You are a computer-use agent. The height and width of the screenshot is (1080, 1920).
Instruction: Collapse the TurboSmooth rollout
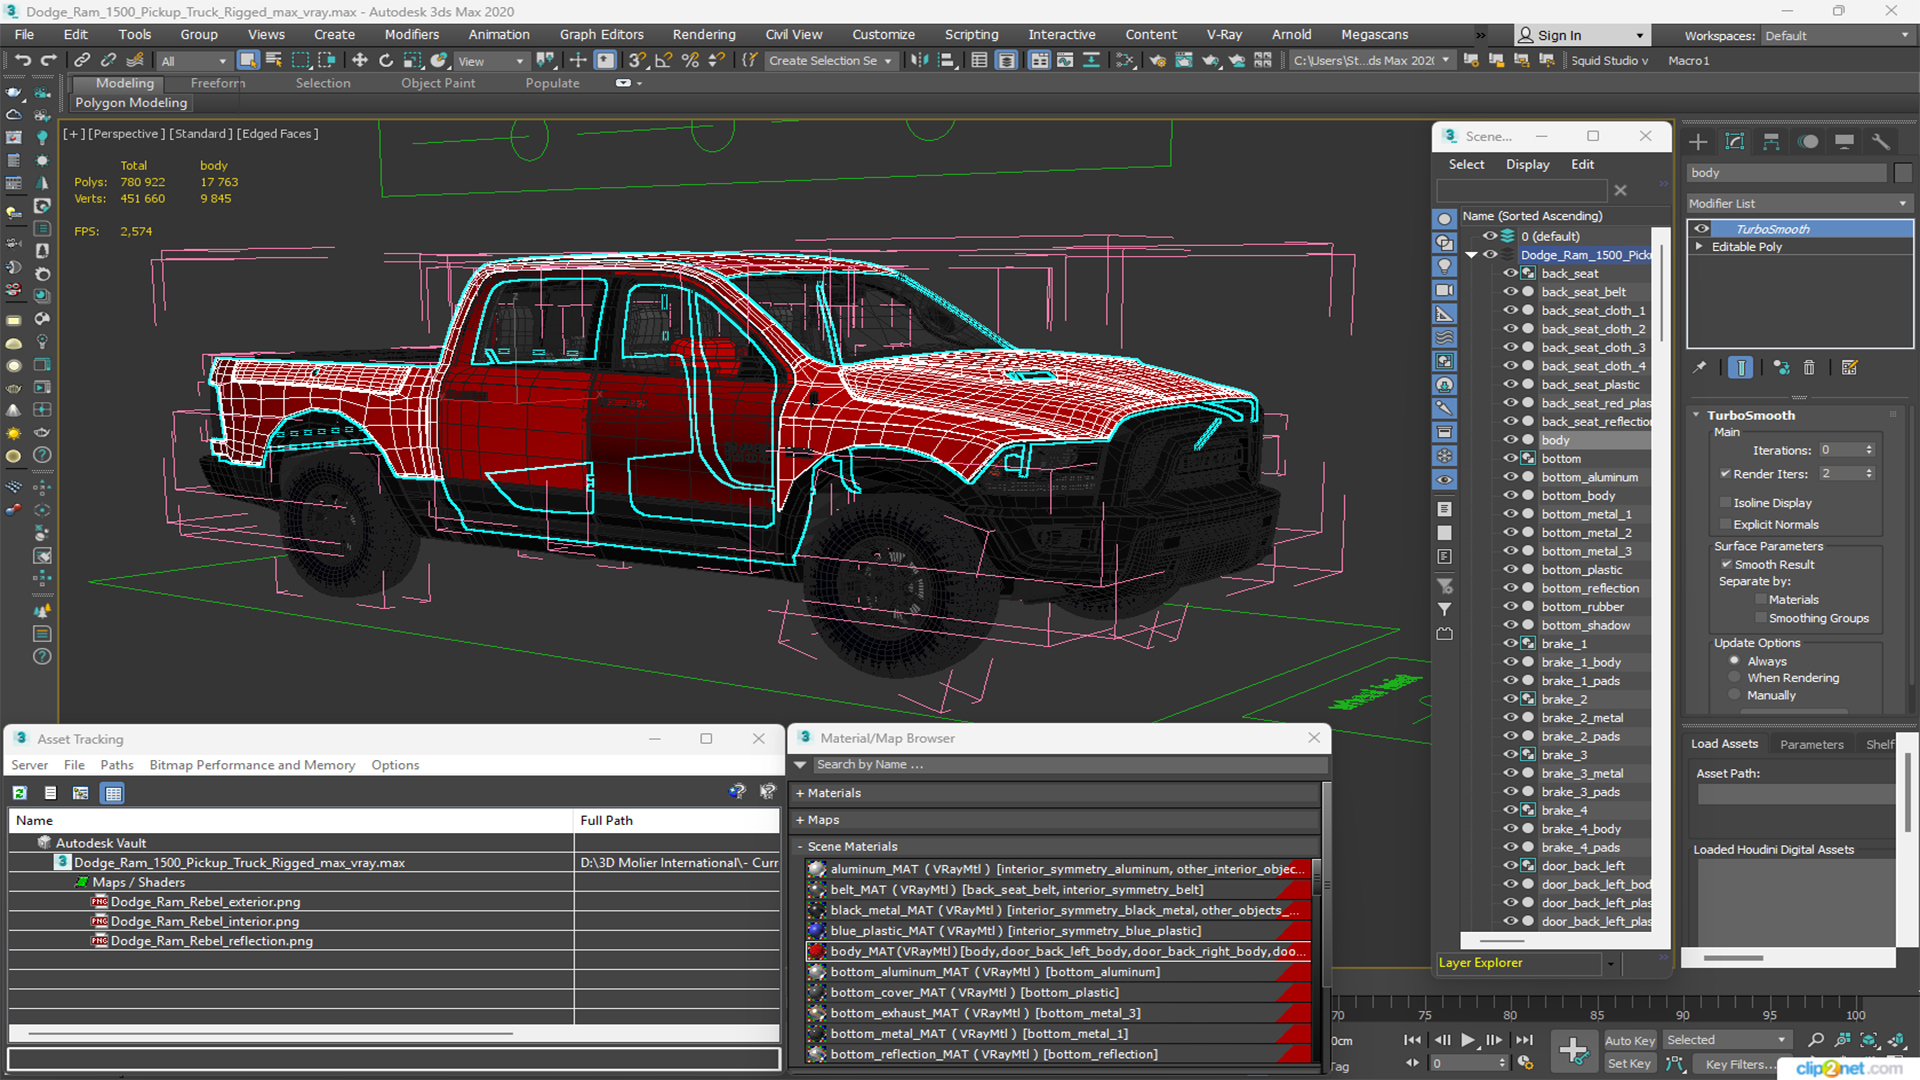[x=1696, y=415]
